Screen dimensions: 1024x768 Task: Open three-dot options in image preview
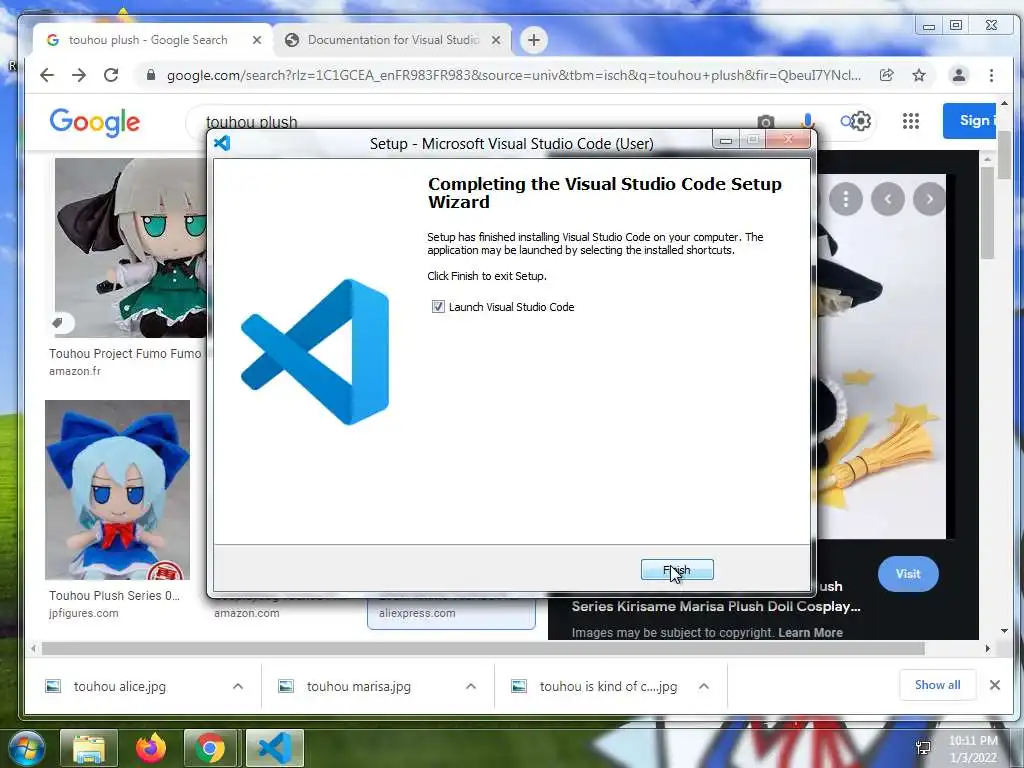click(846, 199)
